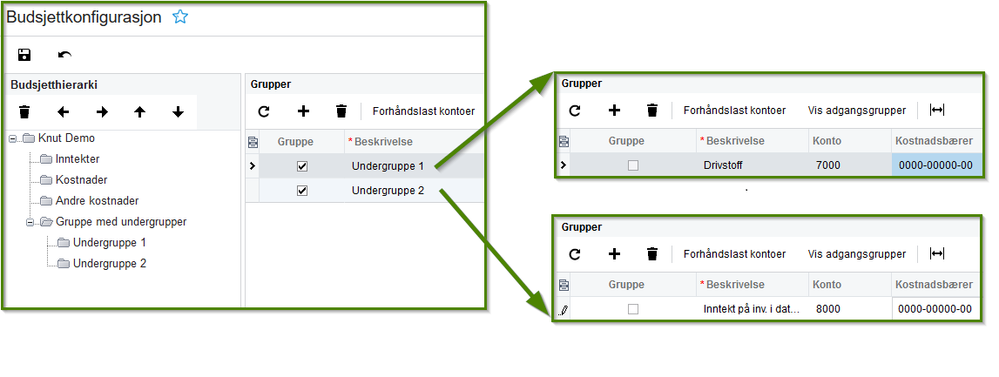Uncheck Gruppe checkbox for Undergruppe 1

303,166
